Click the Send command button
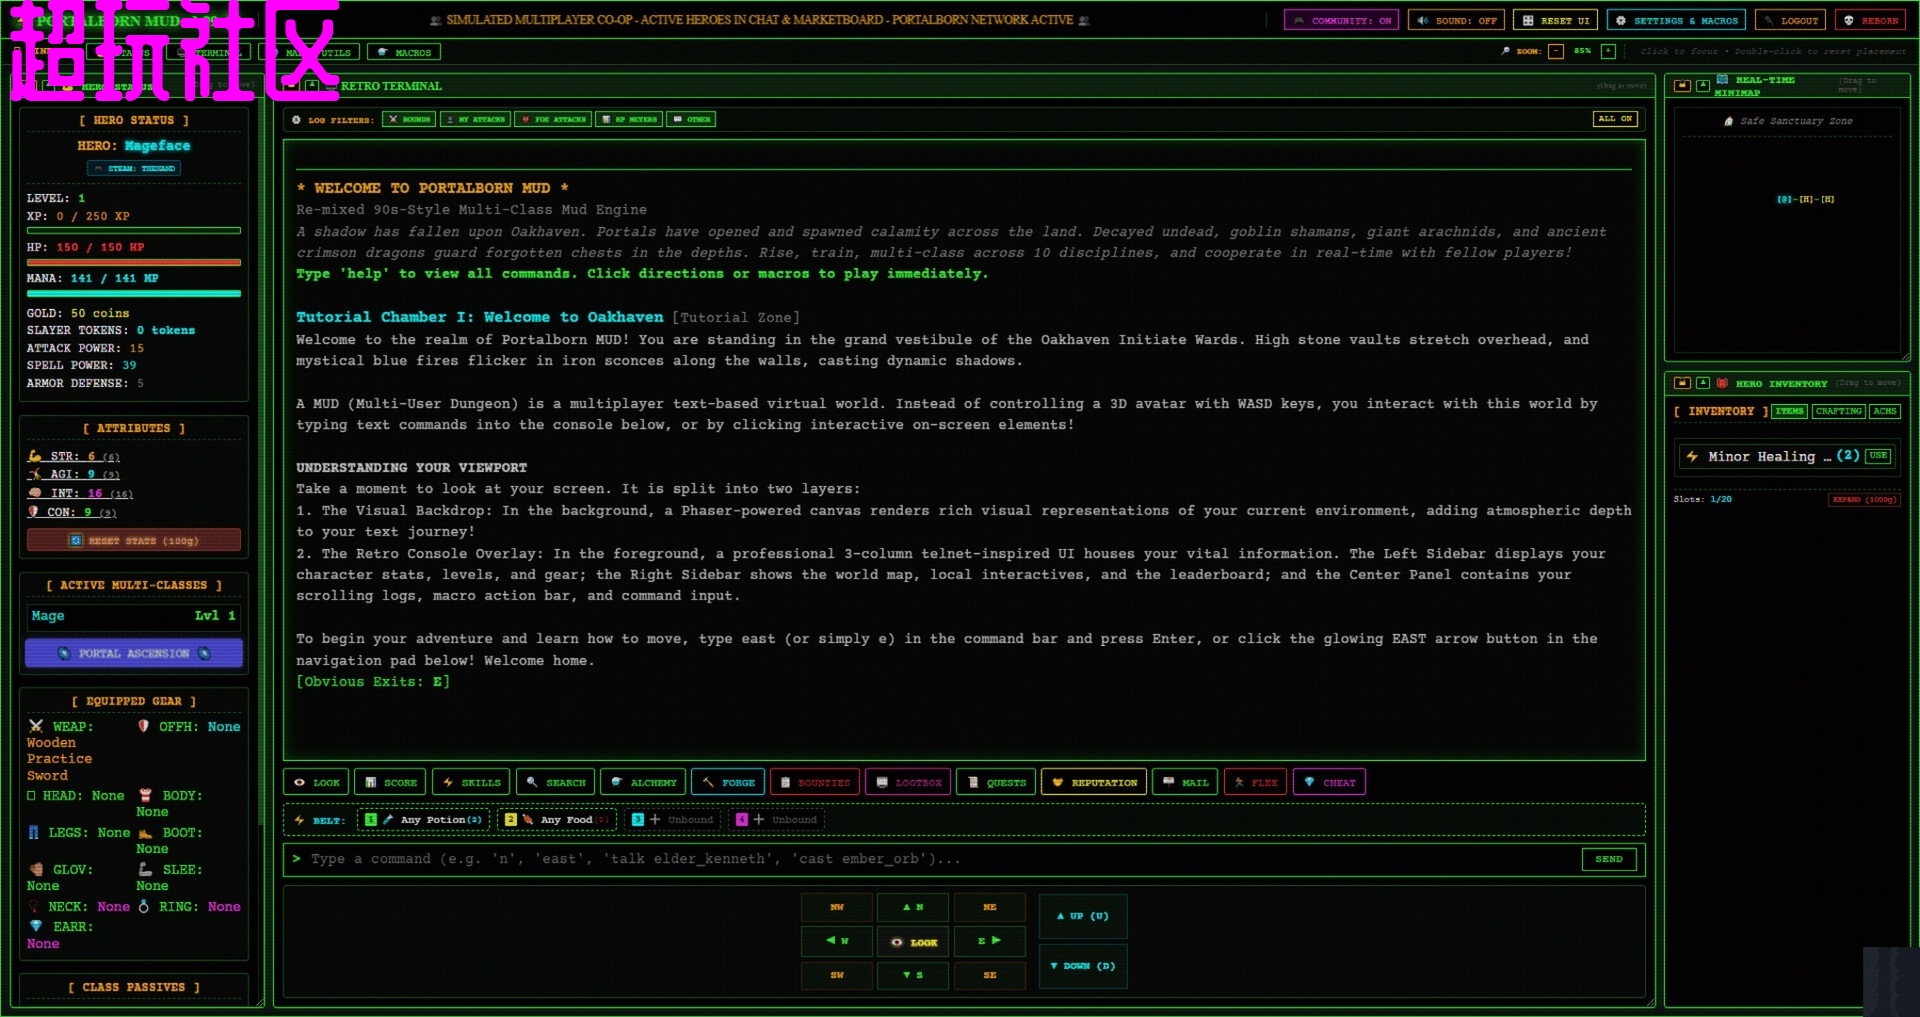The image size is (1920, 1017). tap(1609, 859)
